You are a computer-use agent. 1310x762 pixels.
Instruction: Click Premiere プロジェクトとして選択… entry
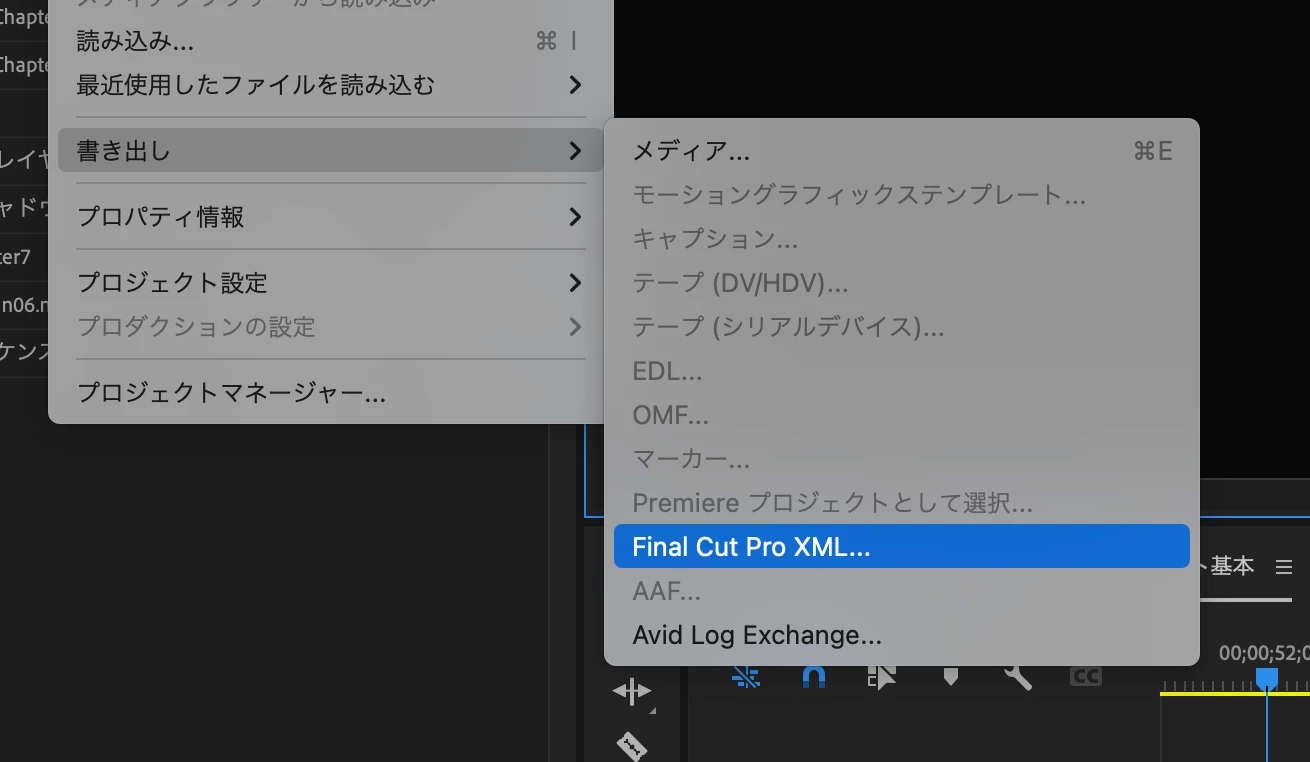[901, 503]
